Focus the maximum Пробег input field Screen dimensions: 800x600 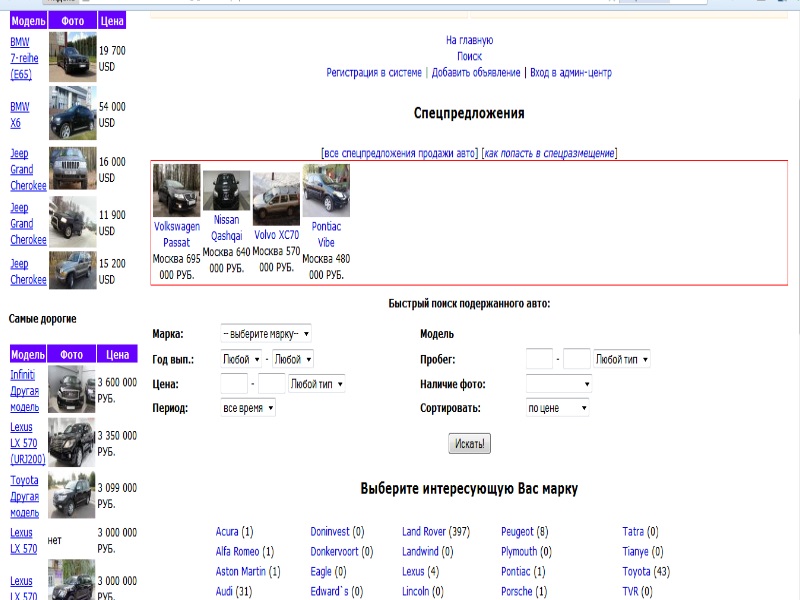(577, 359)
